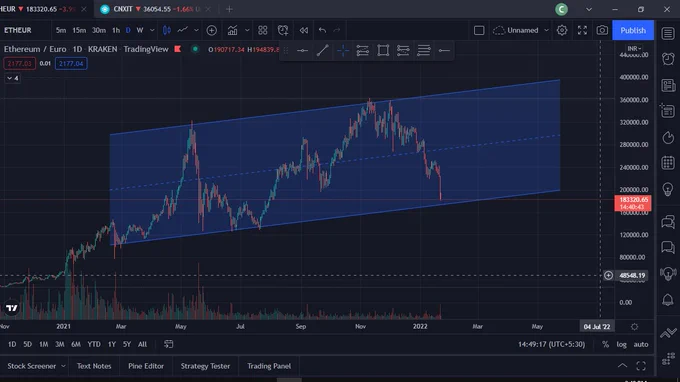Viewport: 680px width, 382px height.
Task: Expand the Unnamed layout dropdown arrow
Action: tap(546, 30)
